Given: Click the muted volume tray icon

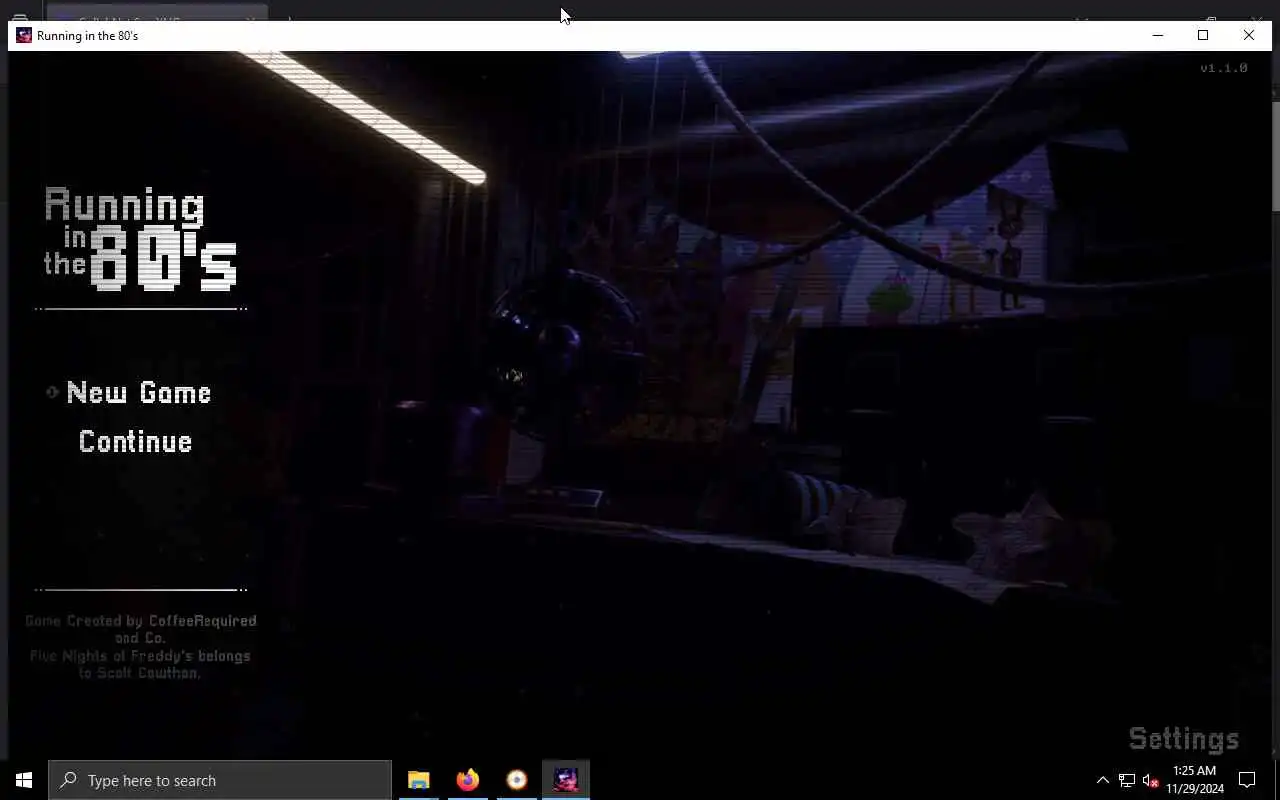Looking at the screenshot, I should point(1151,780).
